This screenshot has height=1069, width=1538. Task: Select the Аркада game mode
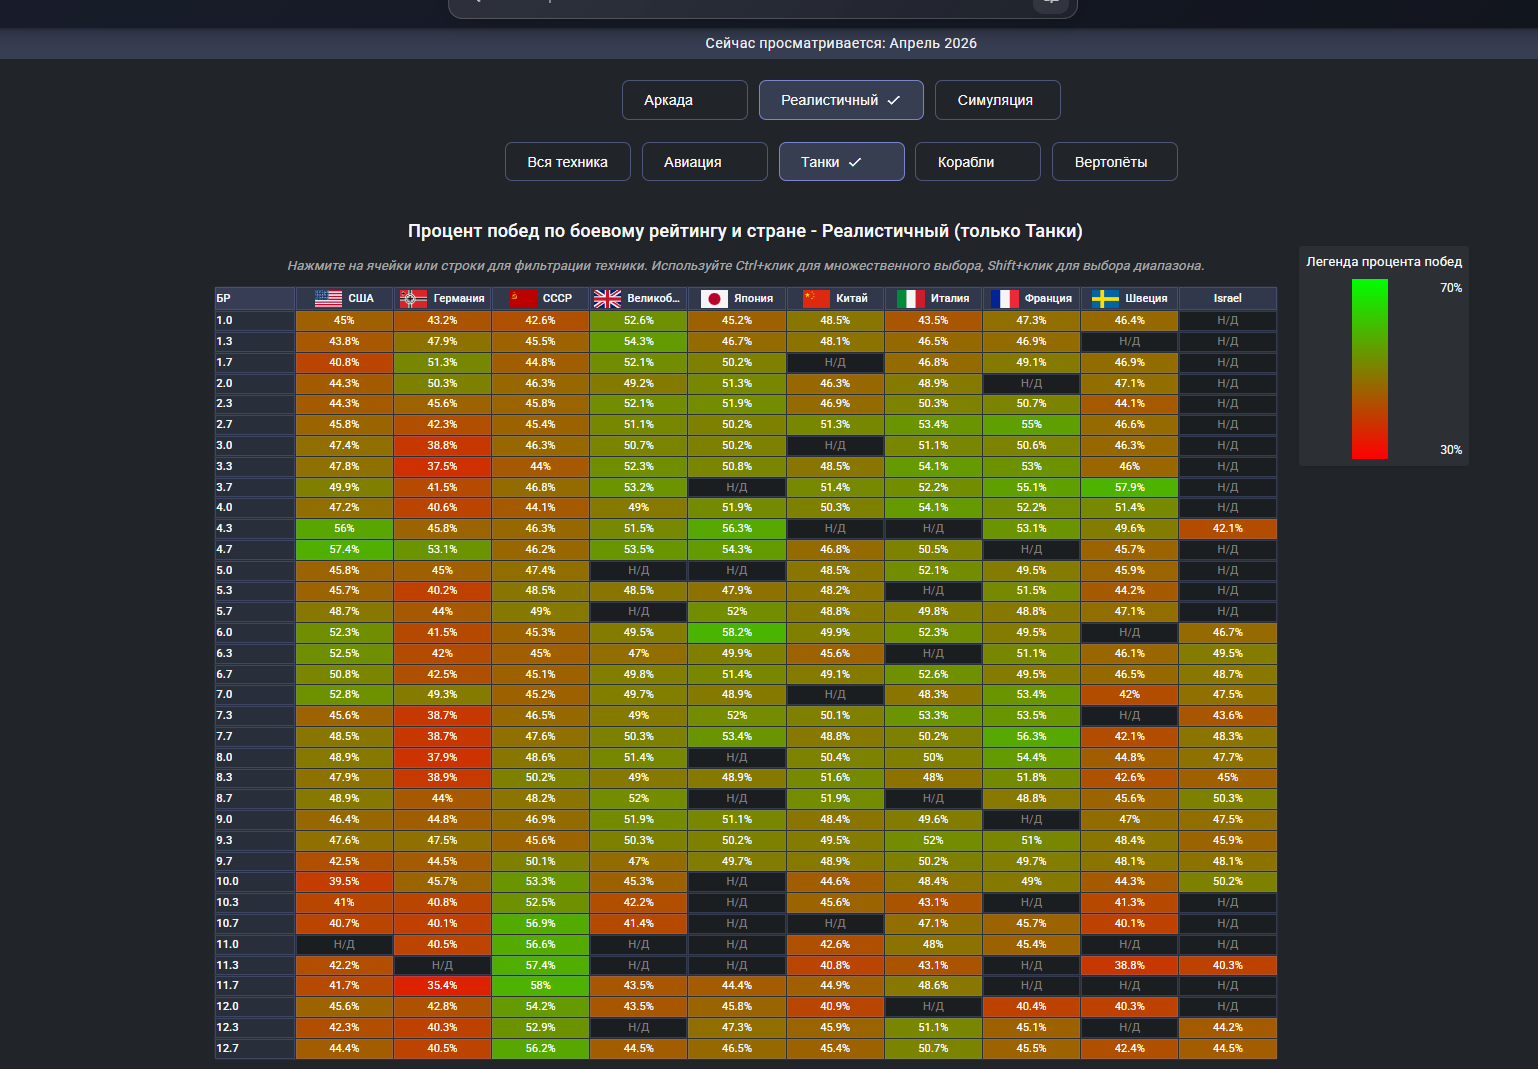pyautogui.click(x=685, y=100)
